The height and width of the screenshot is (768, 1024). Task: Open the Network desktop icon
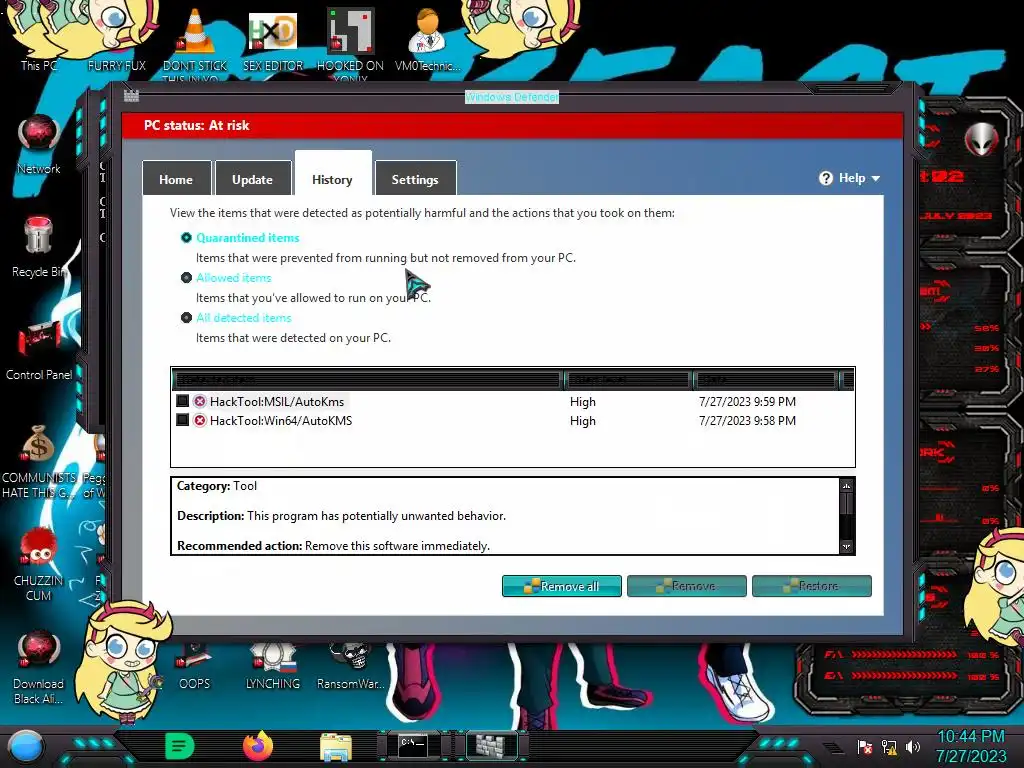tap(39, 145)
